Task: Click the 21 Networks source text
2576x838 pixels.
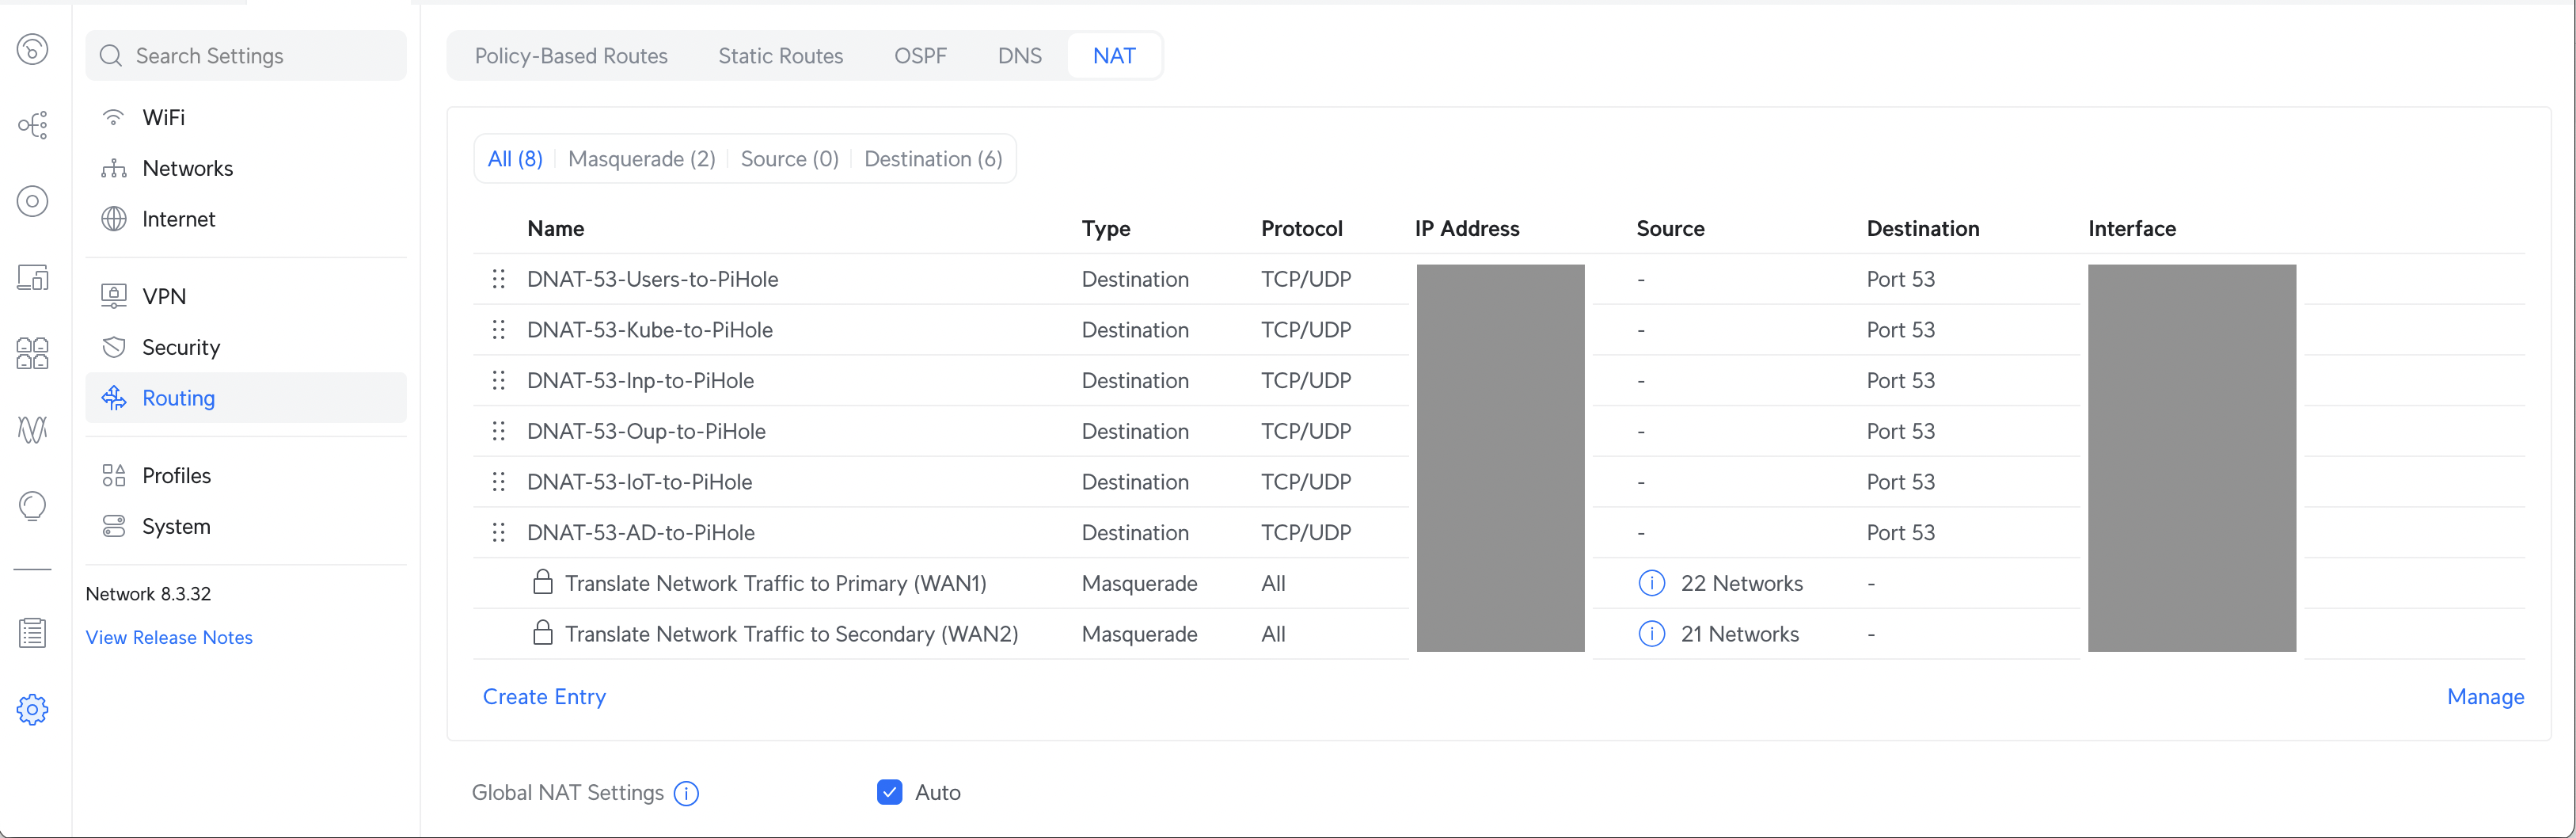Action: pos(1739,634)
